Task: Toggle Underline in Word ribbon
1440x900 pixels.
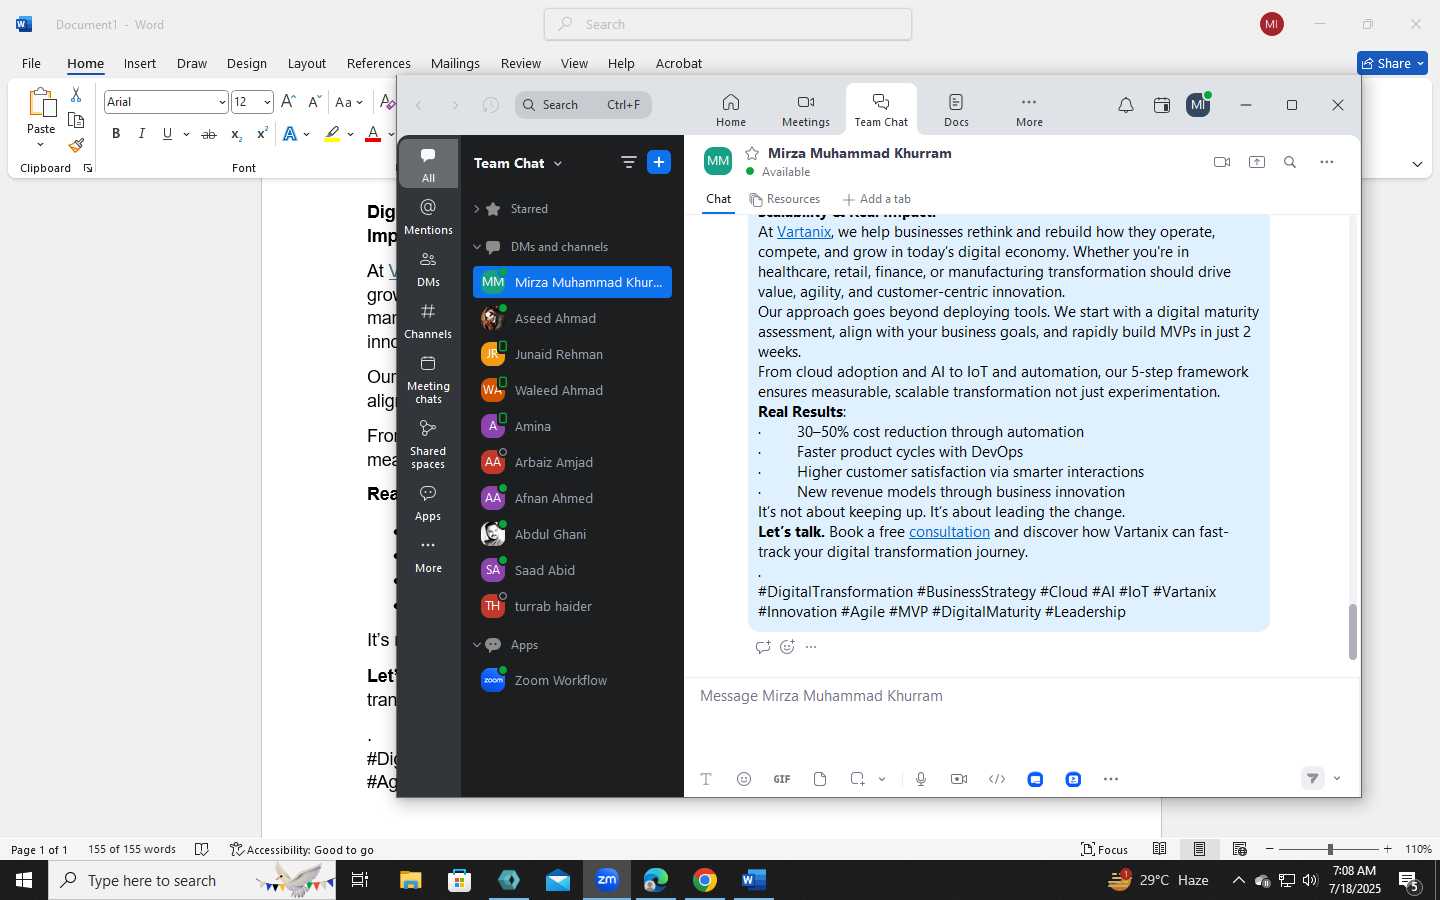Action: tap(167, 134)
